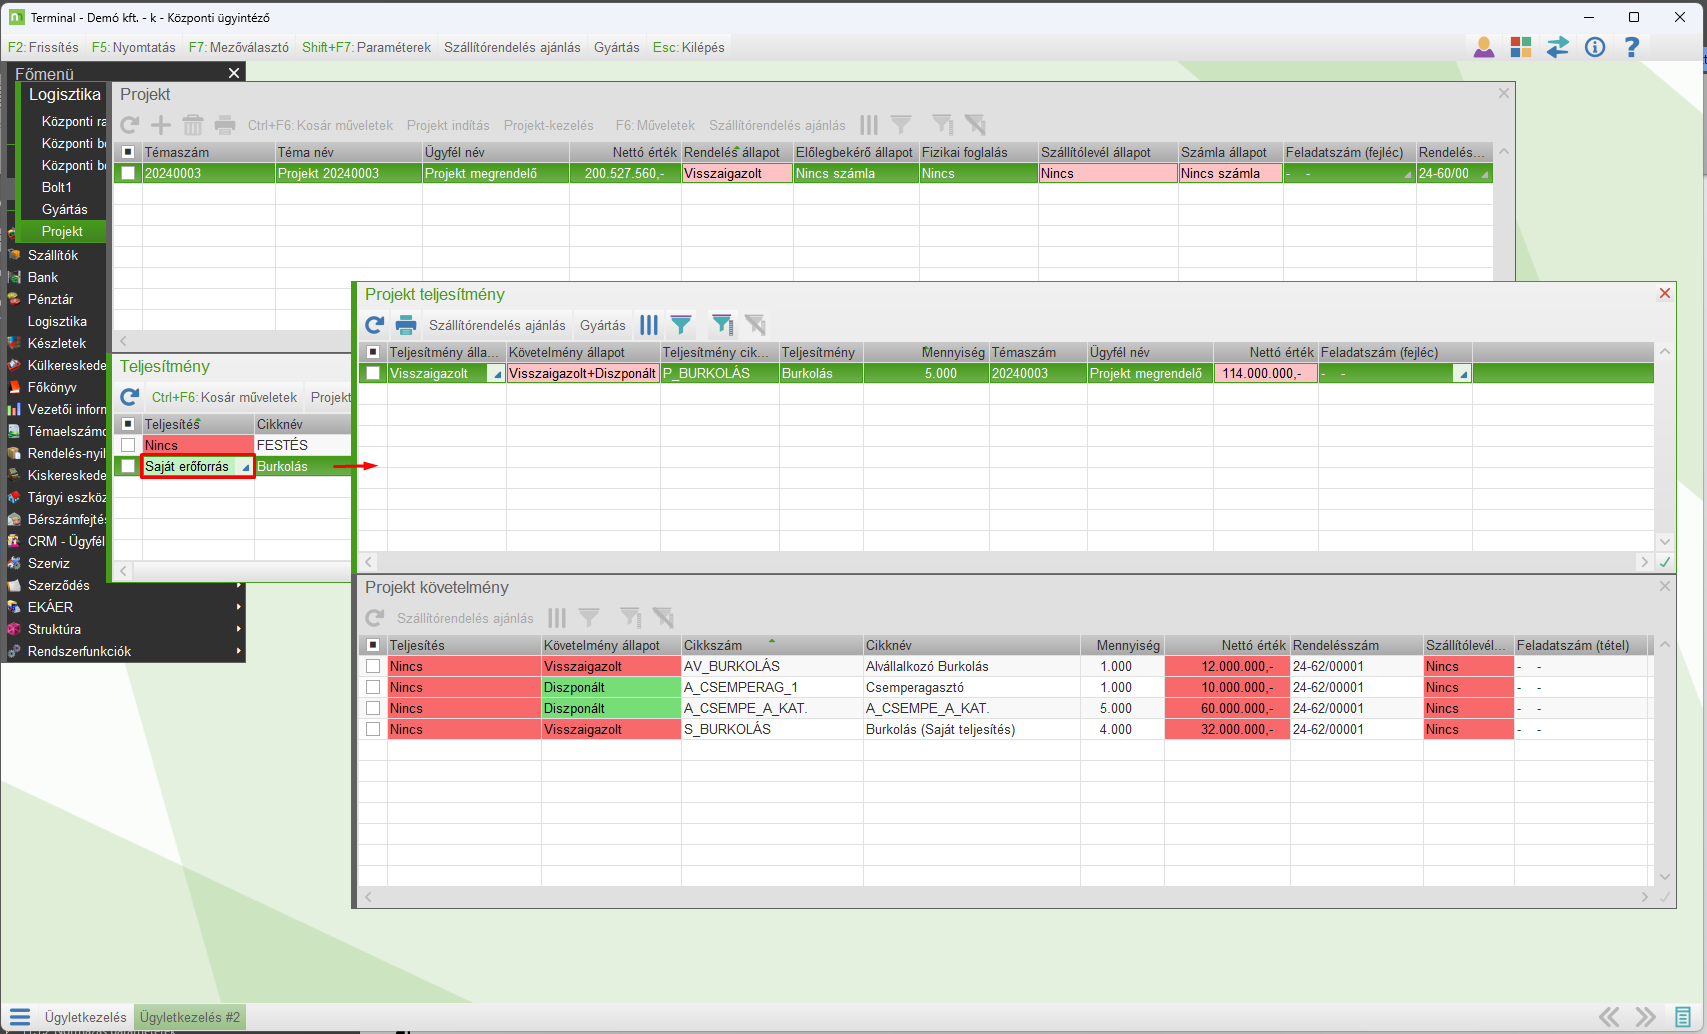This screenshot has height=1034, width=1707.
Task: Open the Szállítók main menu item
Action: tap(53, 255)
